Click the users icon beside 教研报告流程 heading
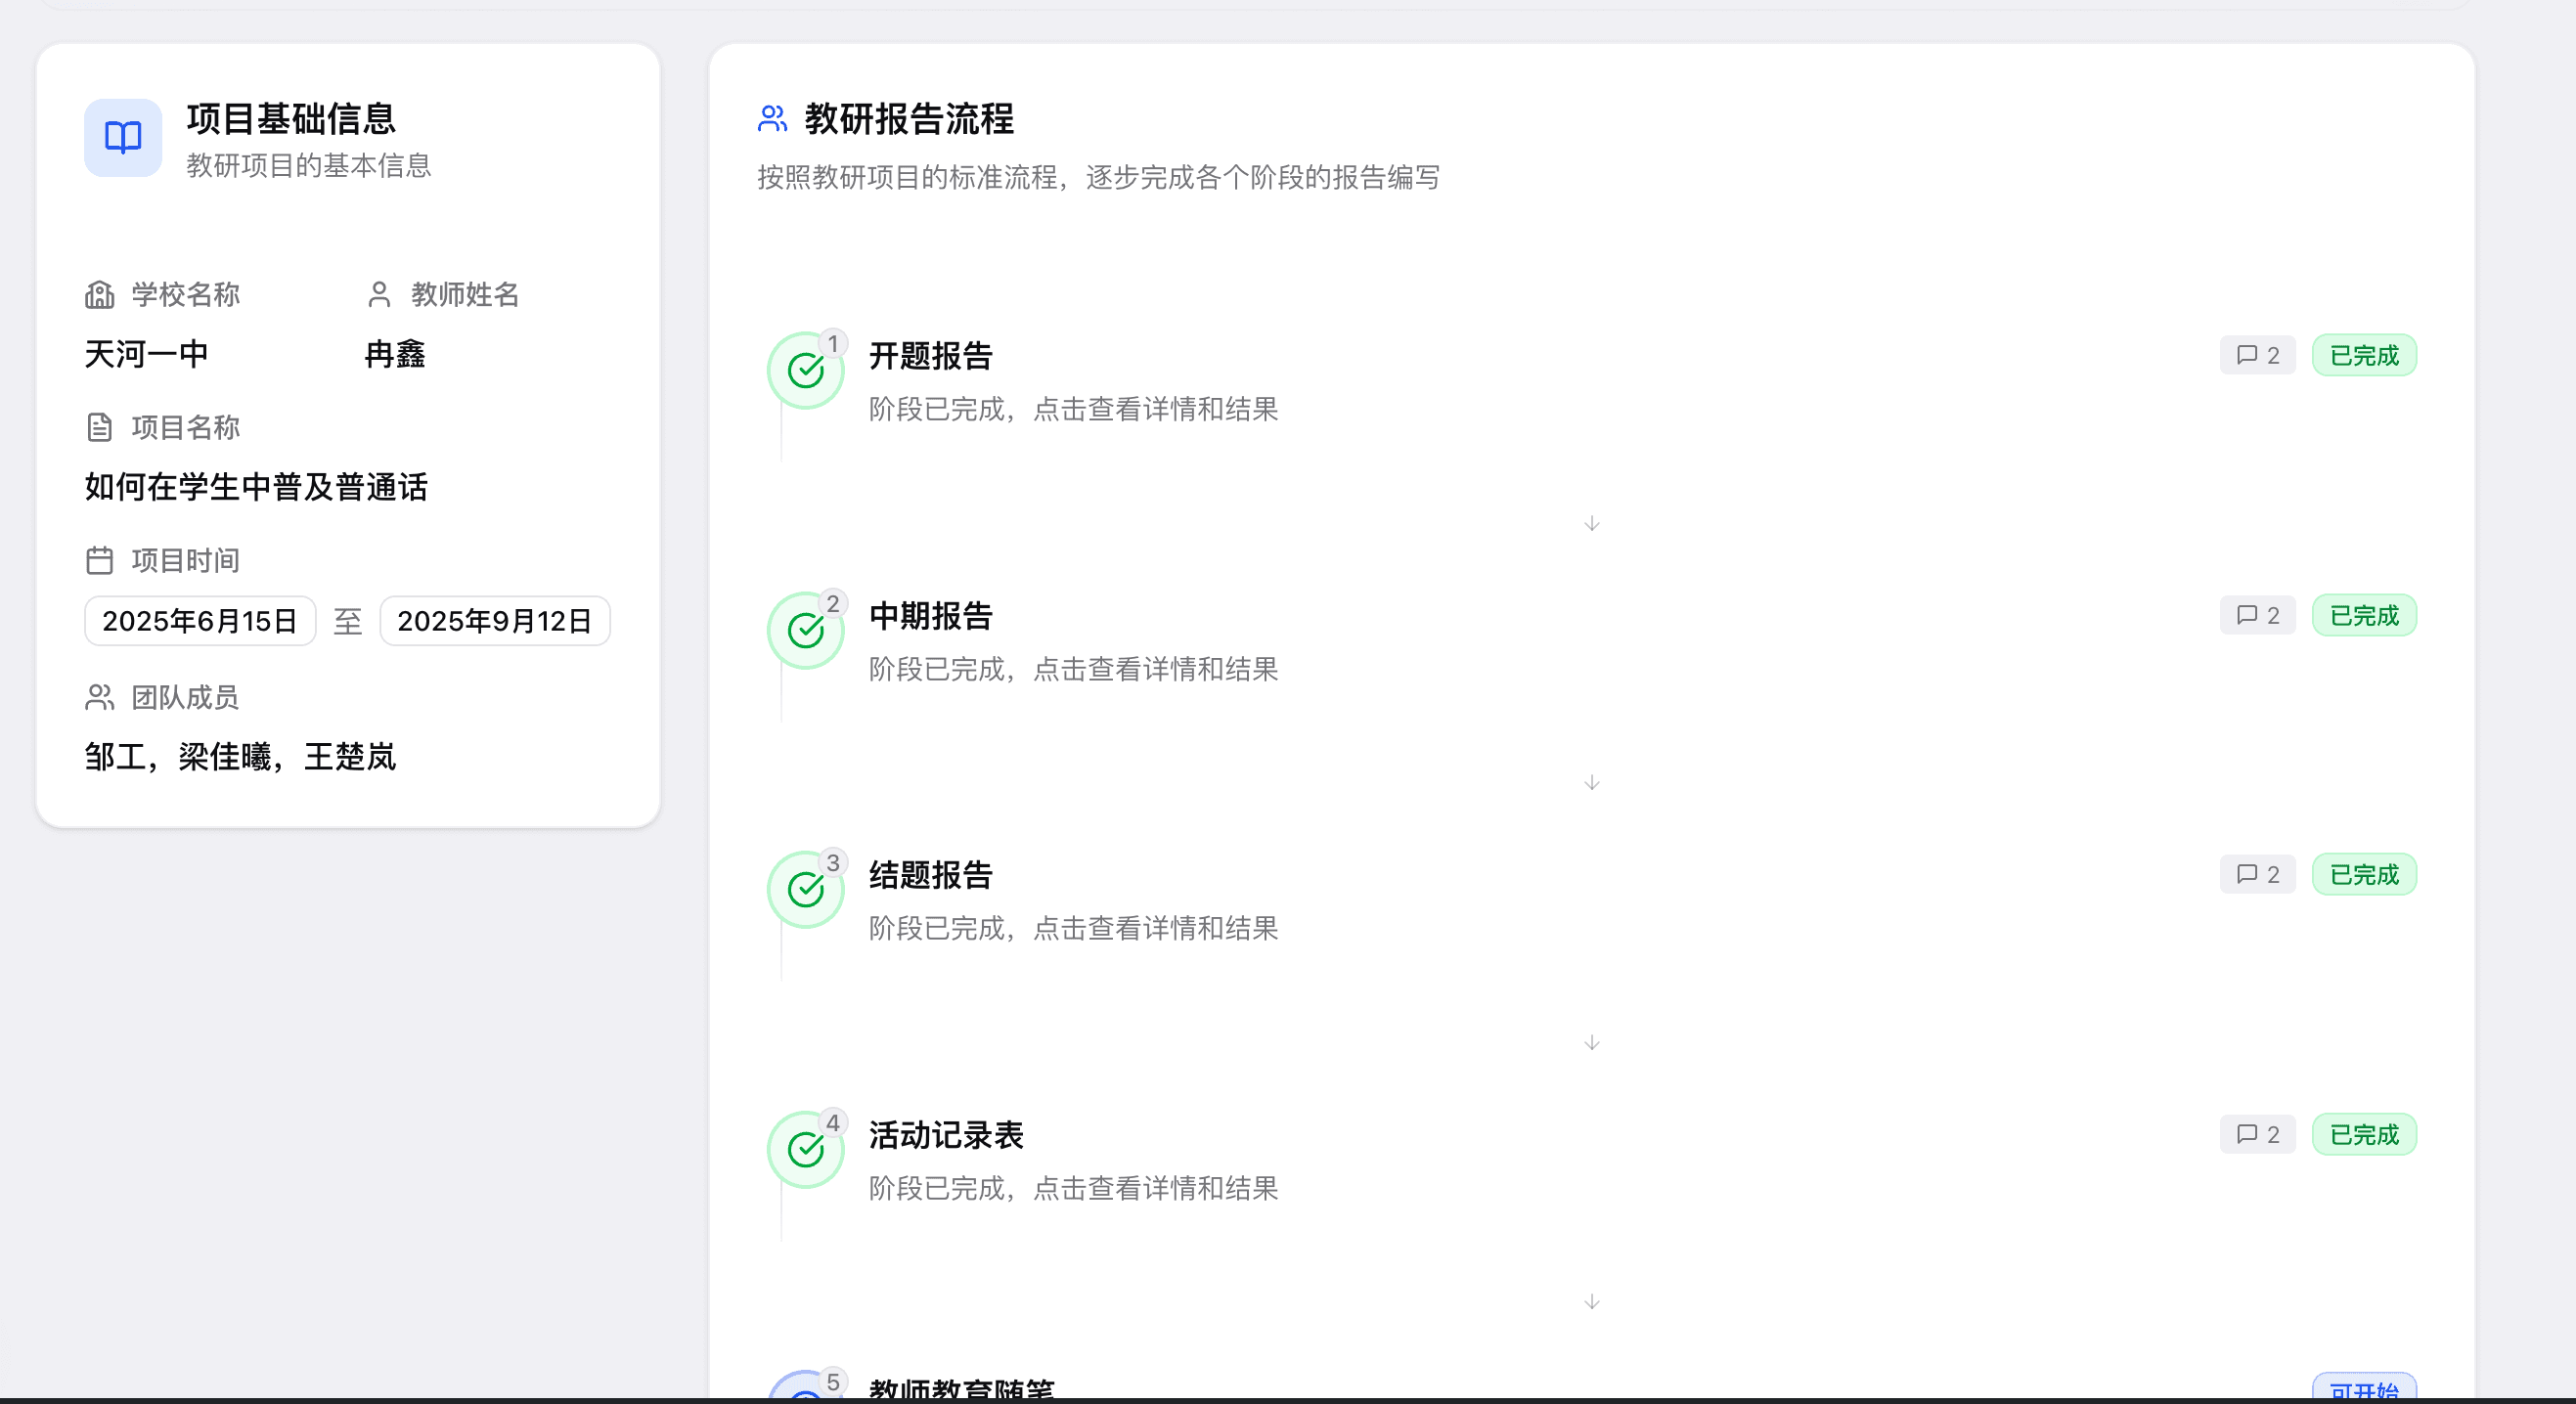2576x1404 pixels. 772,119
